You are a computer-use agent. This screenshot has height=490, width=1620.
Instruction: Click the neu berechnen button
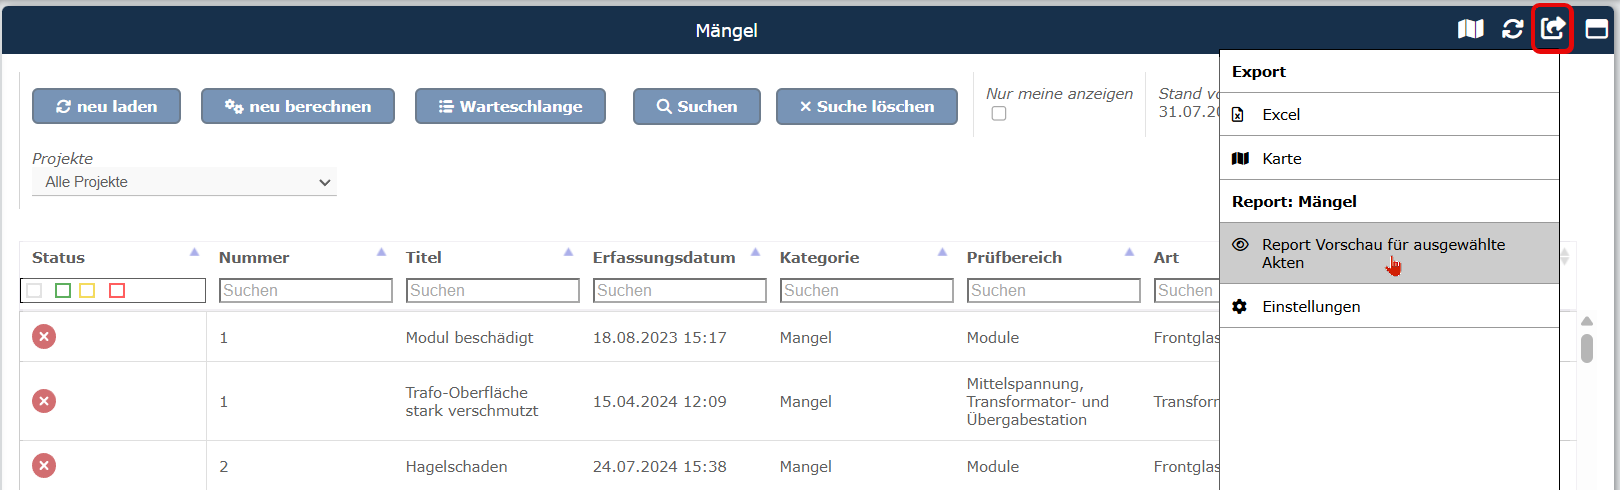click(298, 106)
